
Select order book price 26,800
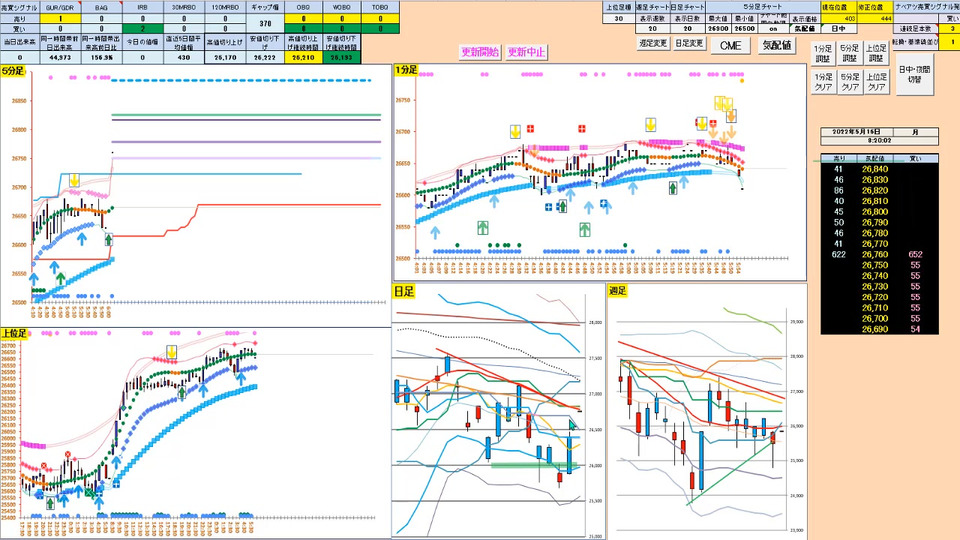(x=875, y=212)
